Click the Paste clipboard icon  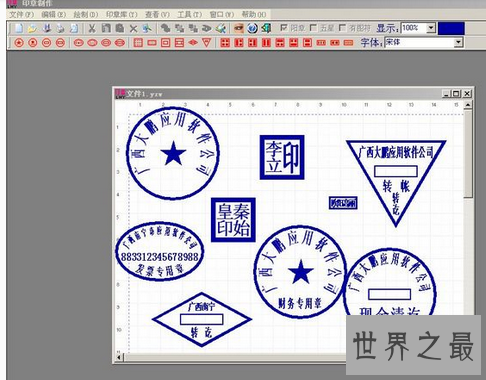coord(120,28)
